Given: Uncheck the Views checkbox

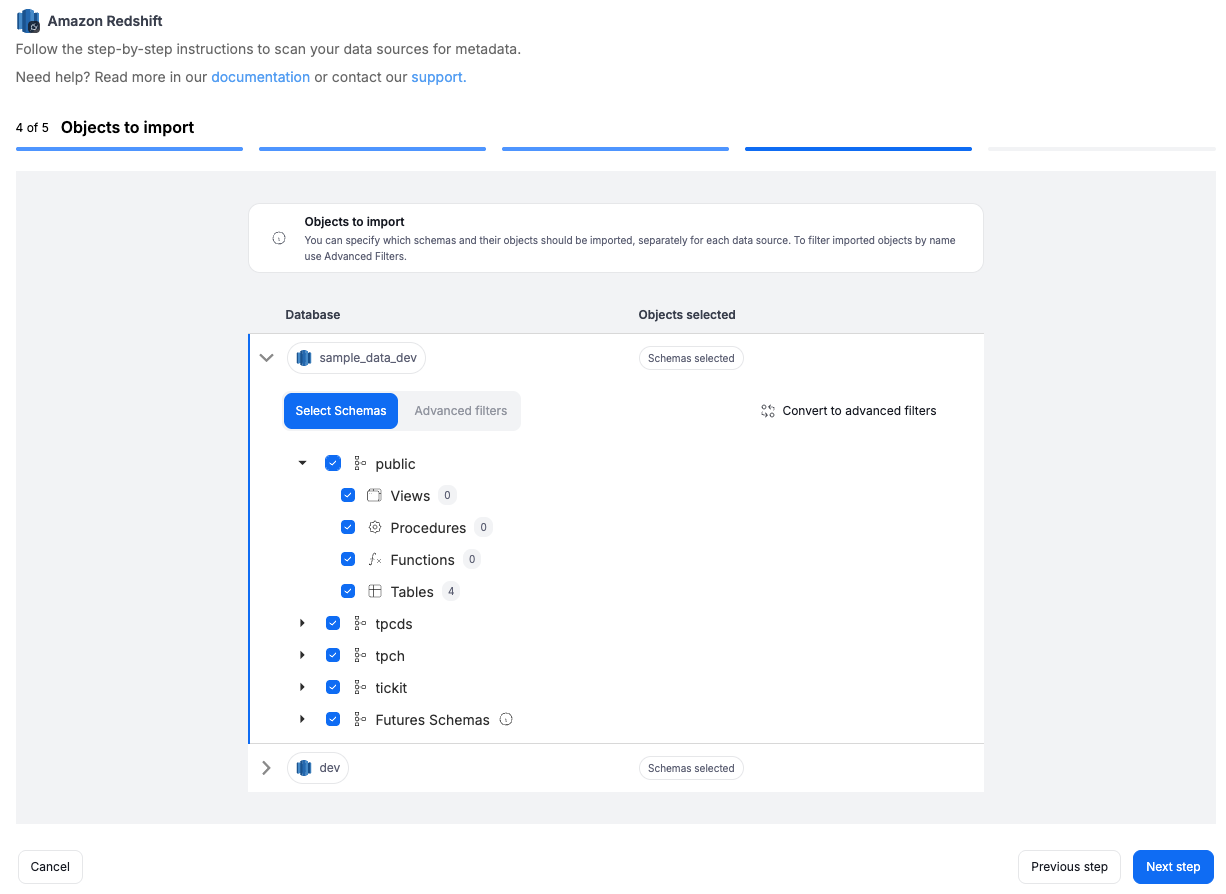Looking at the screenshot, I should pos(348,495).
